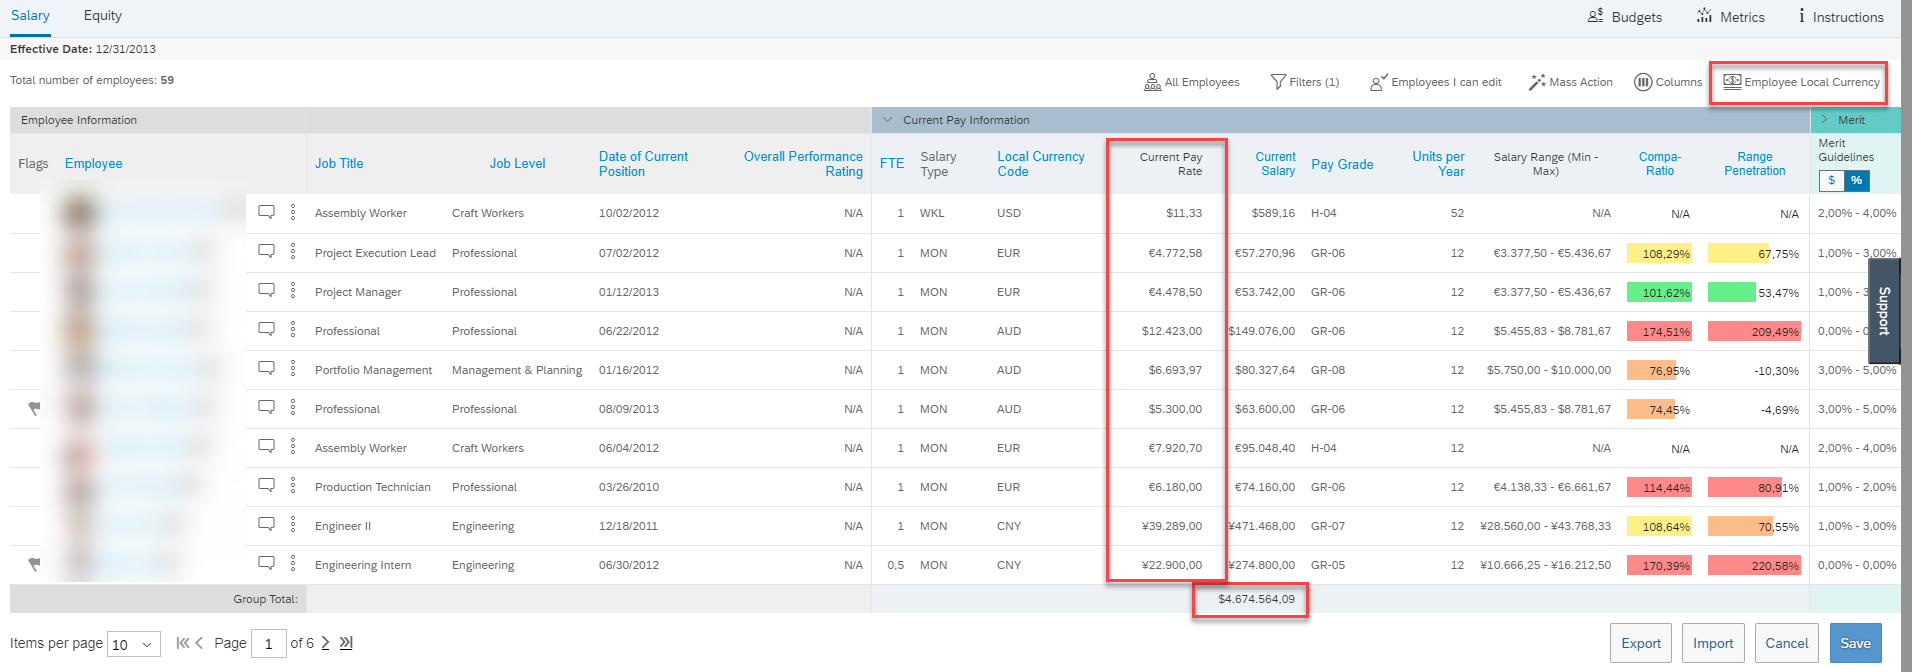Open more actions menu for Portfolio Management
The width and height of the screenshot is (1912, 672).
293,368
